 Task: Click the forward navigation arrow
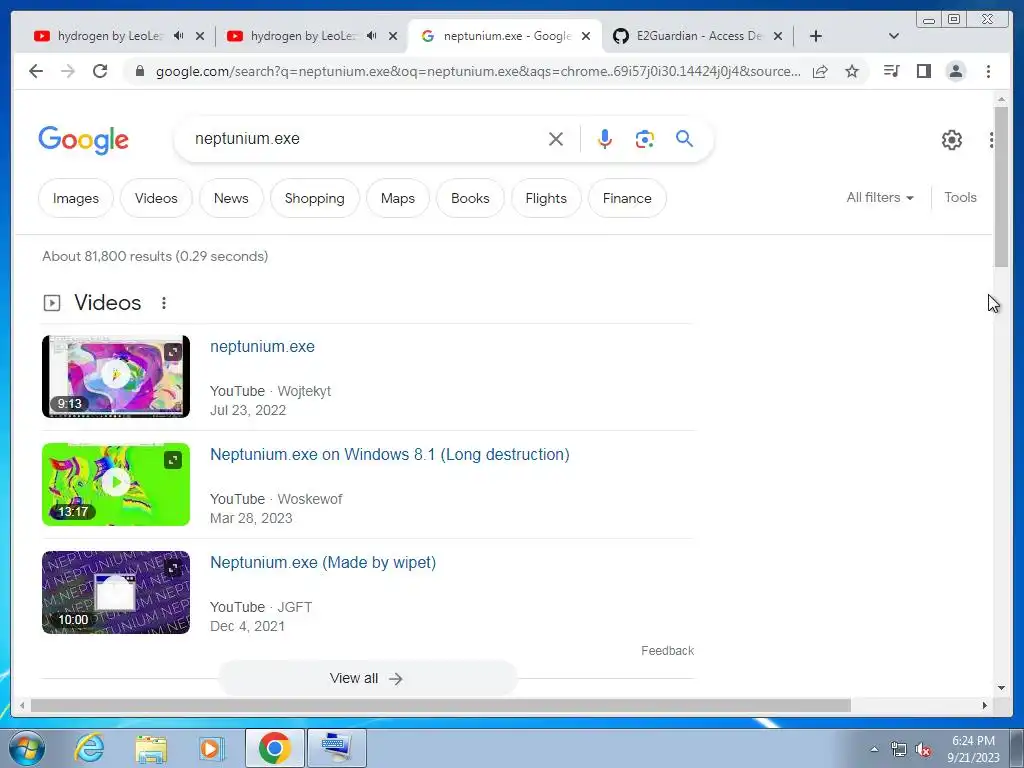(68, 71)
